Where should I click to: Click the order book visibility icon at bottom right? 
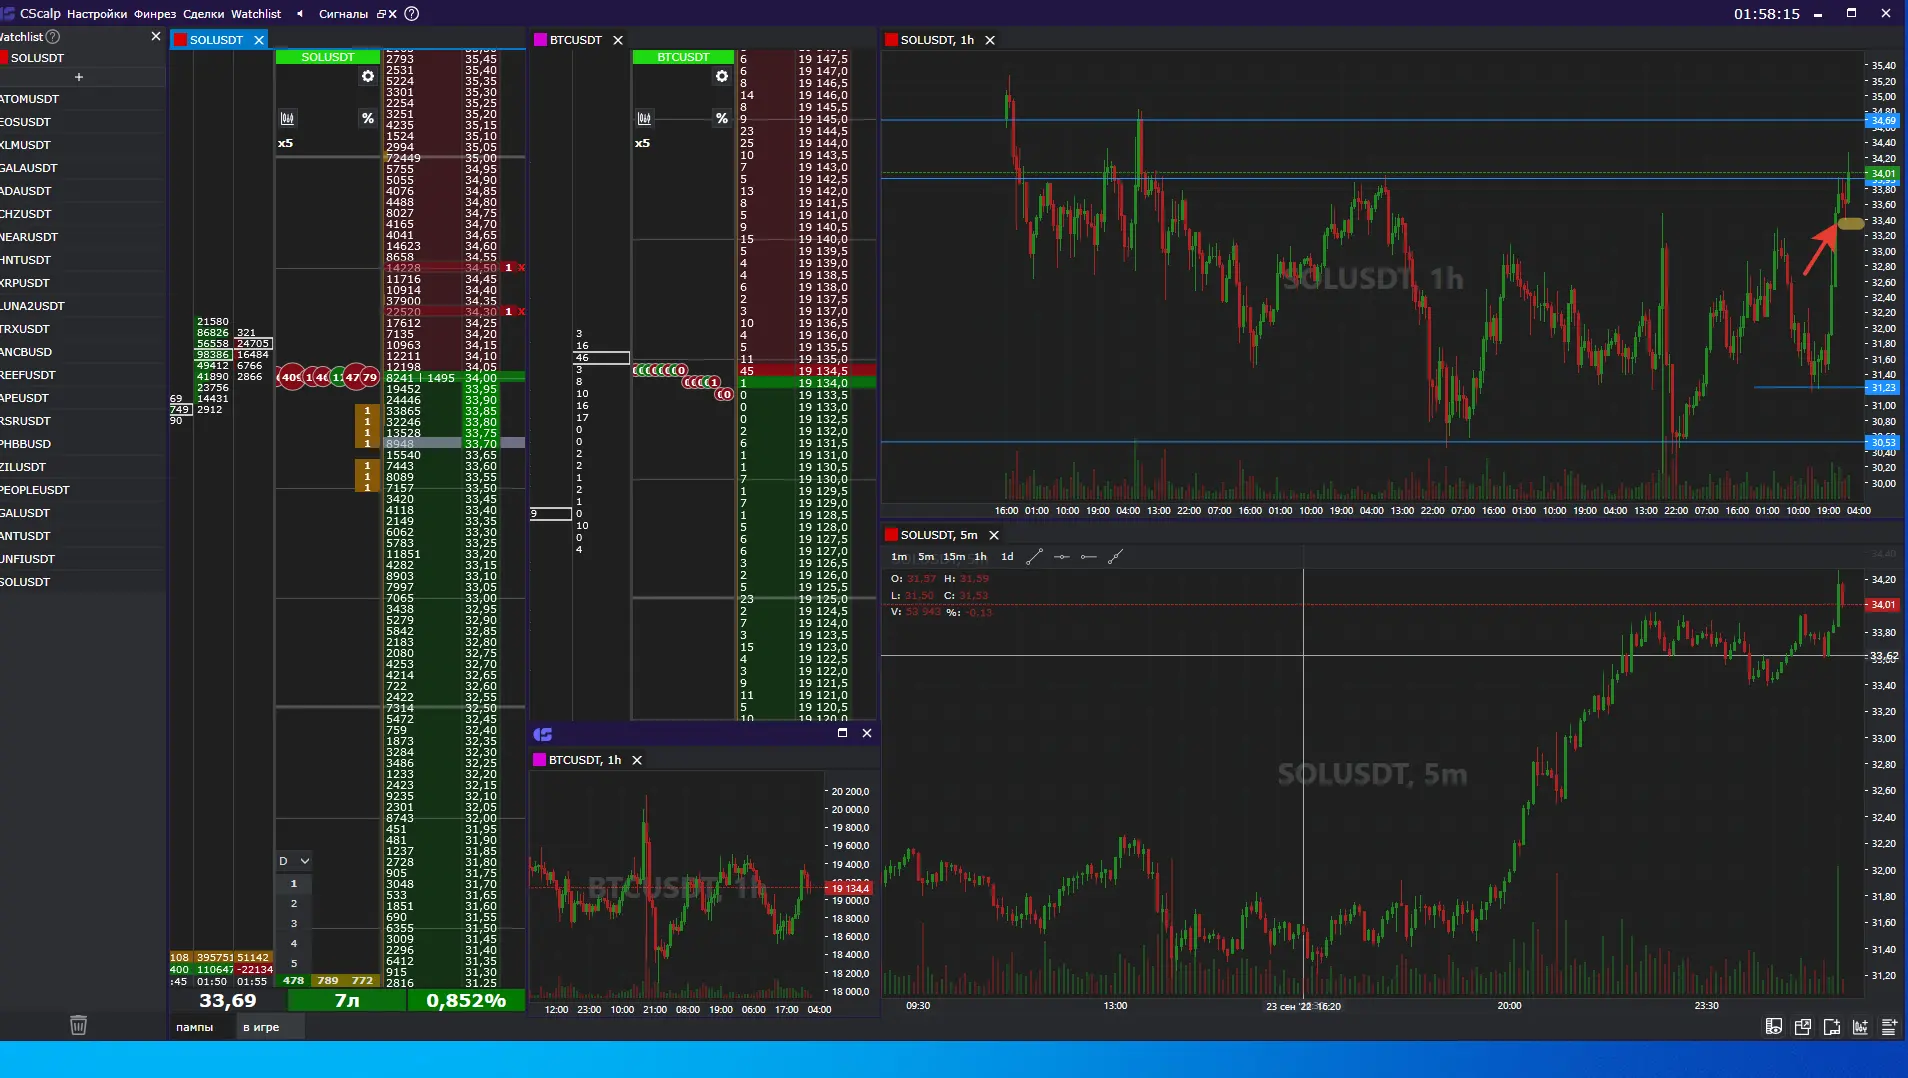(1774, 1027)
